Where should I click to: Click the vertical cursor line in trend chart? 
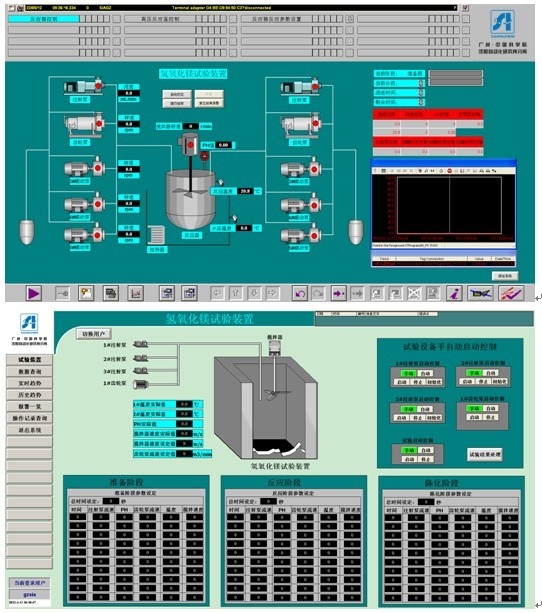(x=449, y=205)
